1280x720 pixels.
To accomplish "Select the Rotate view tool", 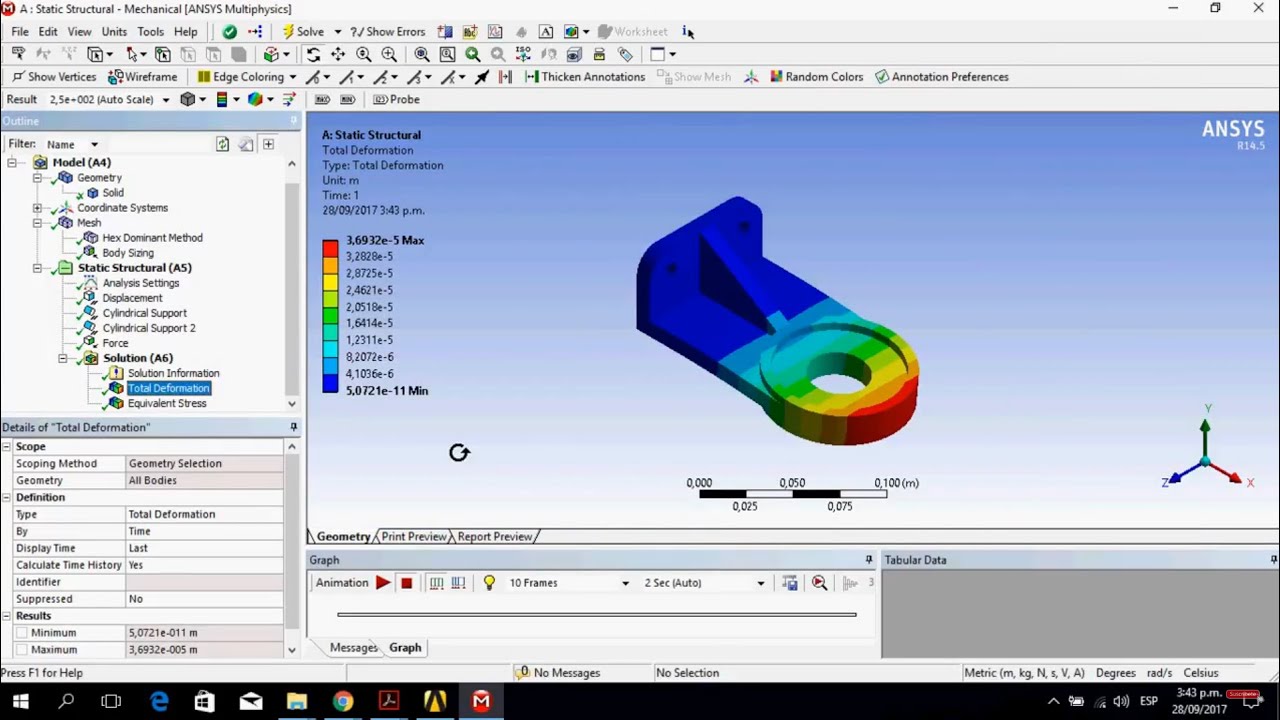I will pyautogui.click(x=313, y=55).
